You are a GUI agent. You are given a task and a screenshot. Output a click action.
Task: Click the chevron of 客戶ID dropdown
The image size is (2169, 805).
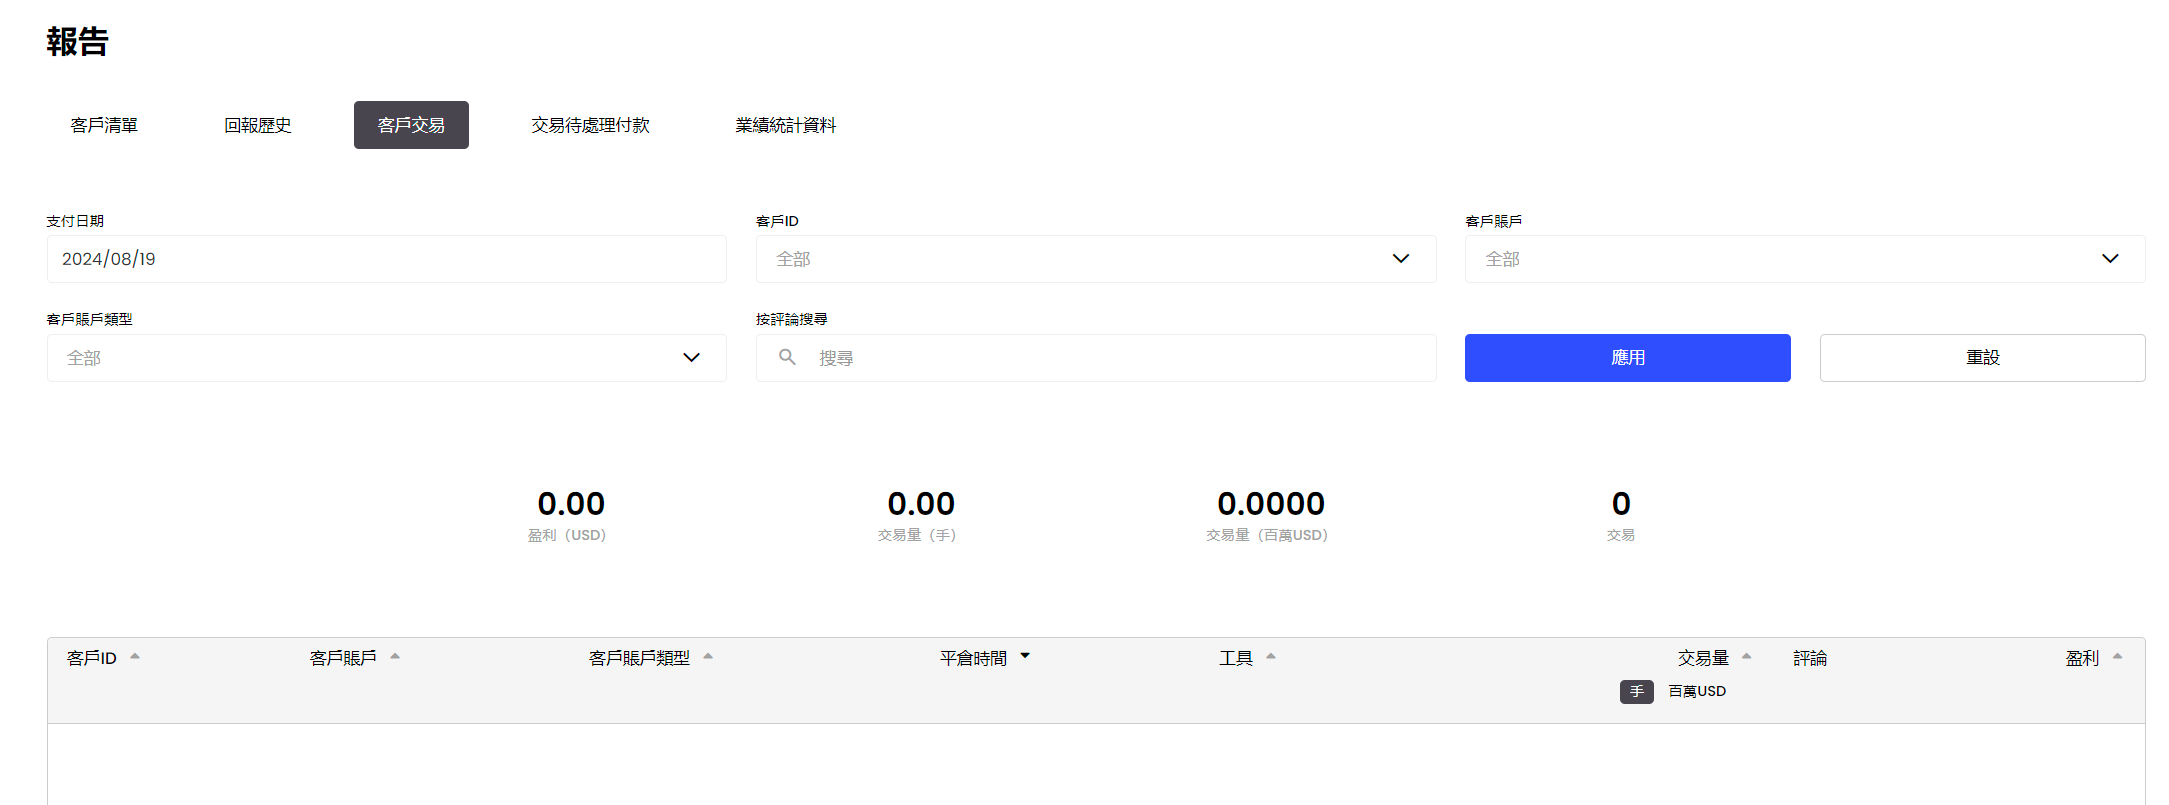[x=1401, y=259]
